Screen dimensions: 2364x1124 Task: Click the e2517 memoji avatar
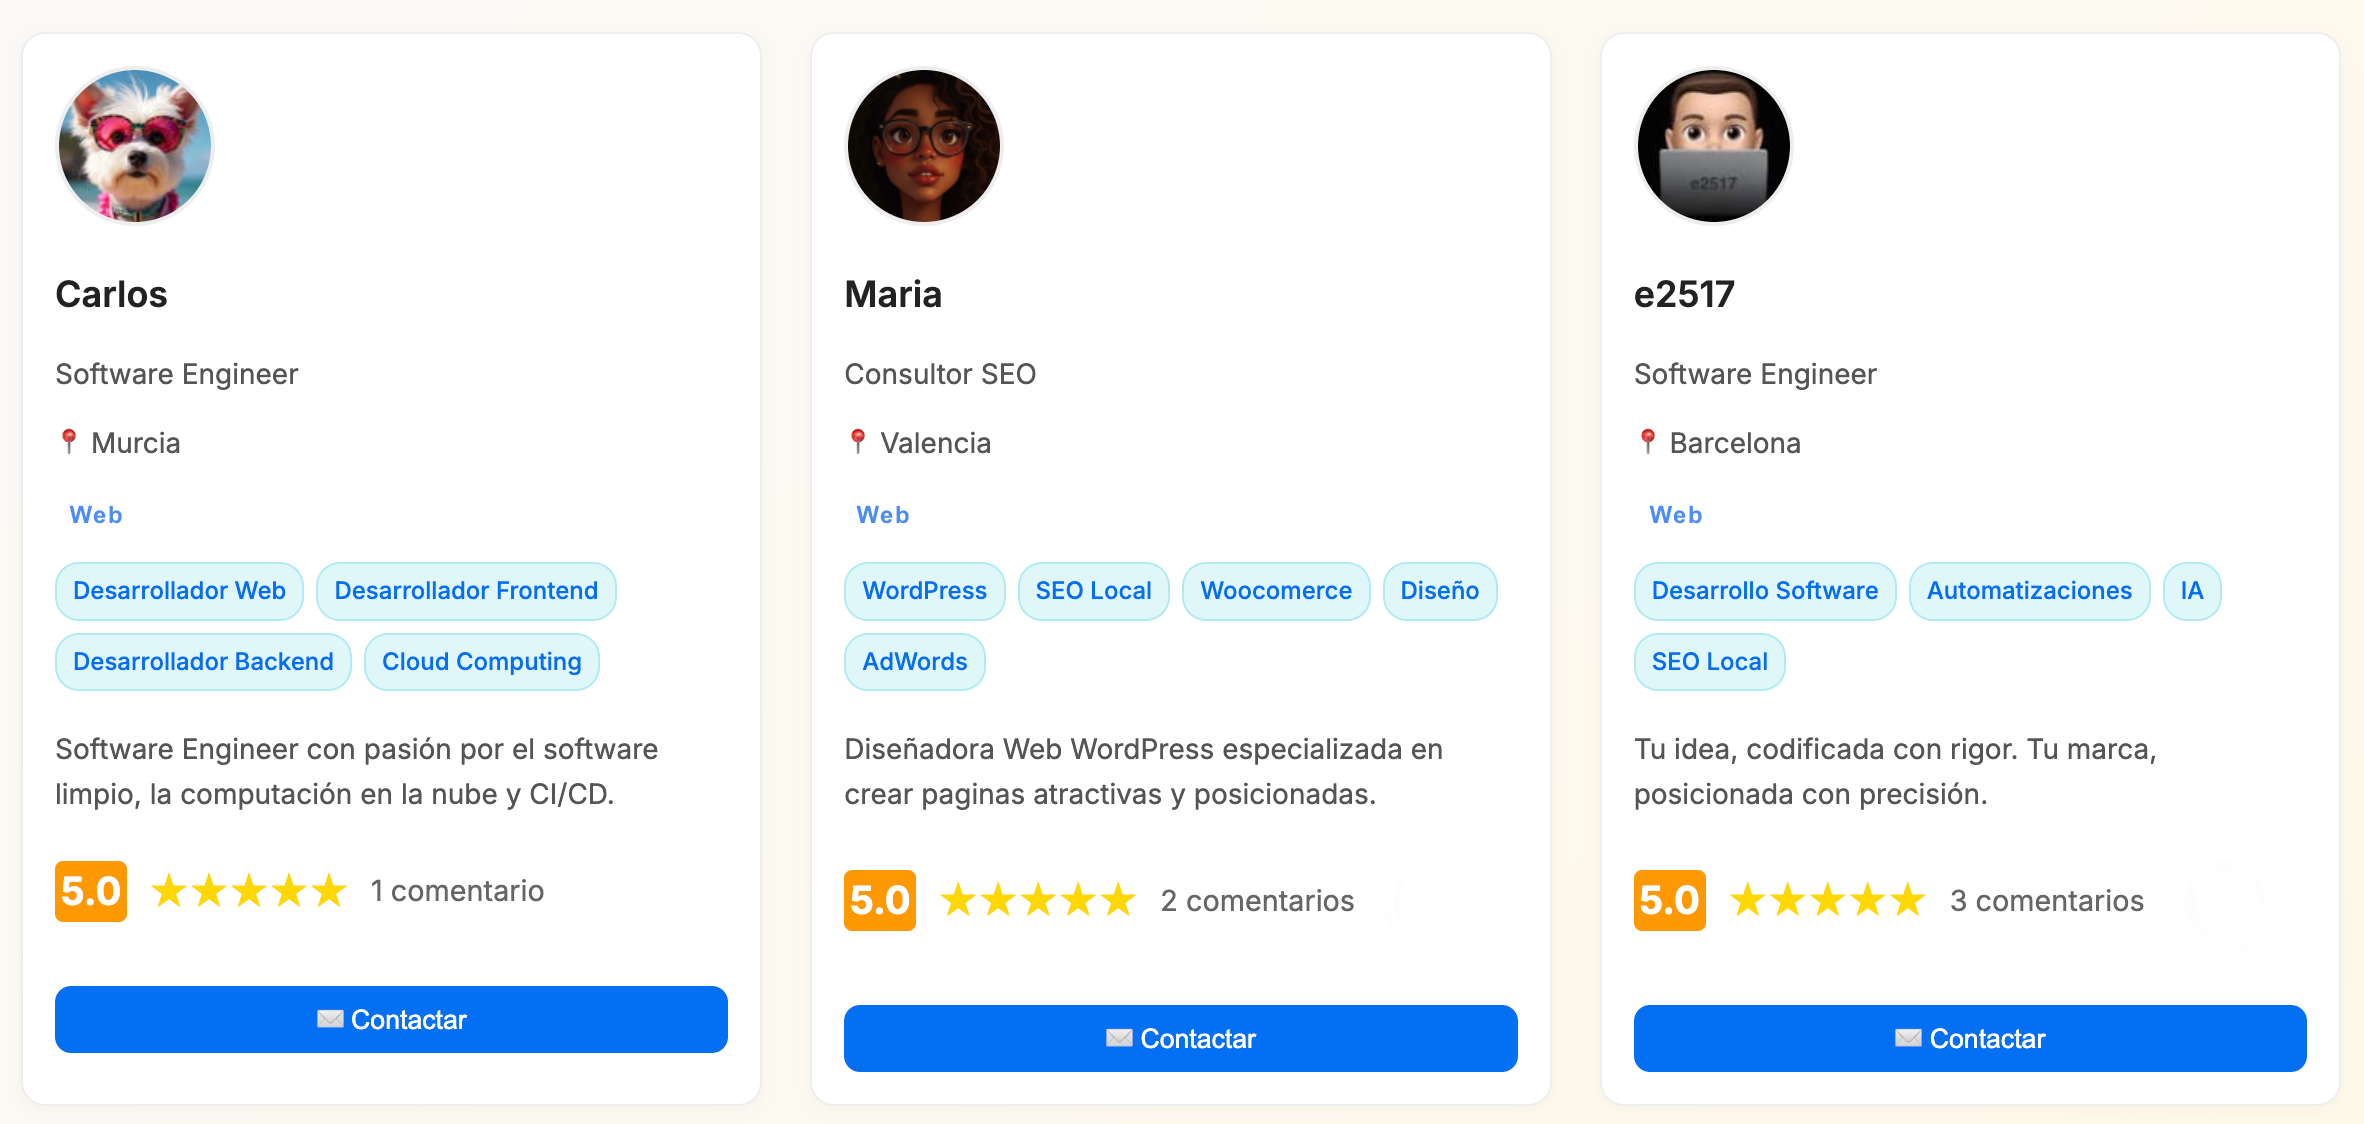[x=1712, y=146]
